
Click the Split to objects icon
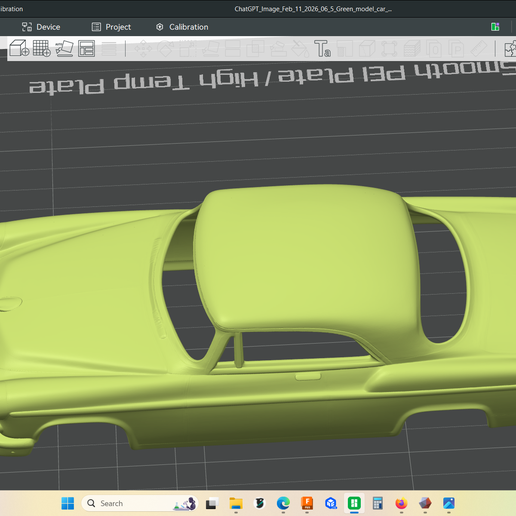(x=435, y=49)
